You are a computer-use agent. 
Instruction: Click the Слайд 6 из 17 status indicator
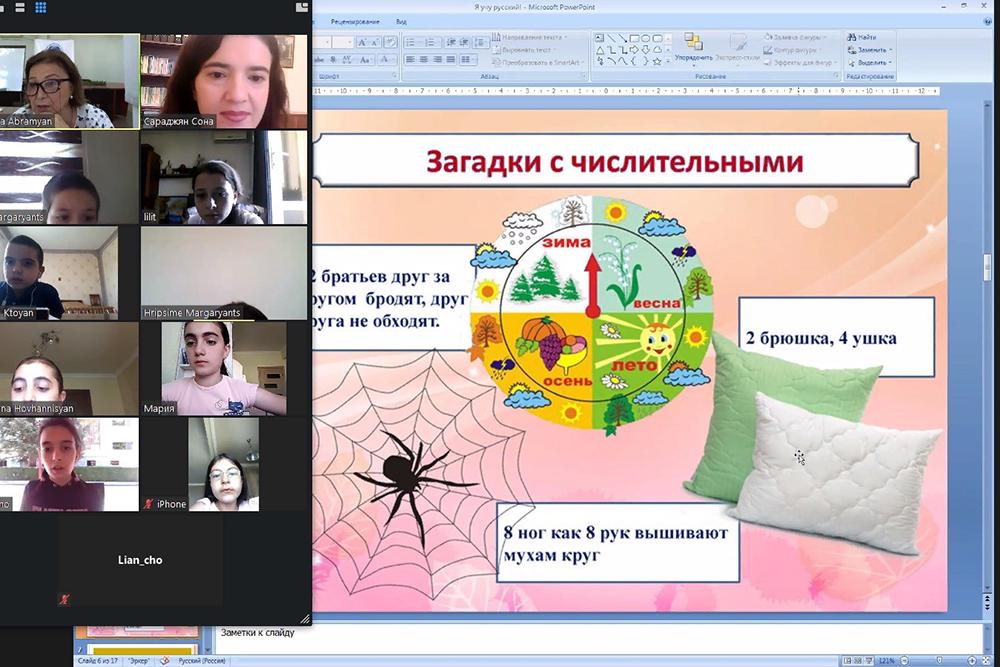pyautogui.click(x=100, y=660)
